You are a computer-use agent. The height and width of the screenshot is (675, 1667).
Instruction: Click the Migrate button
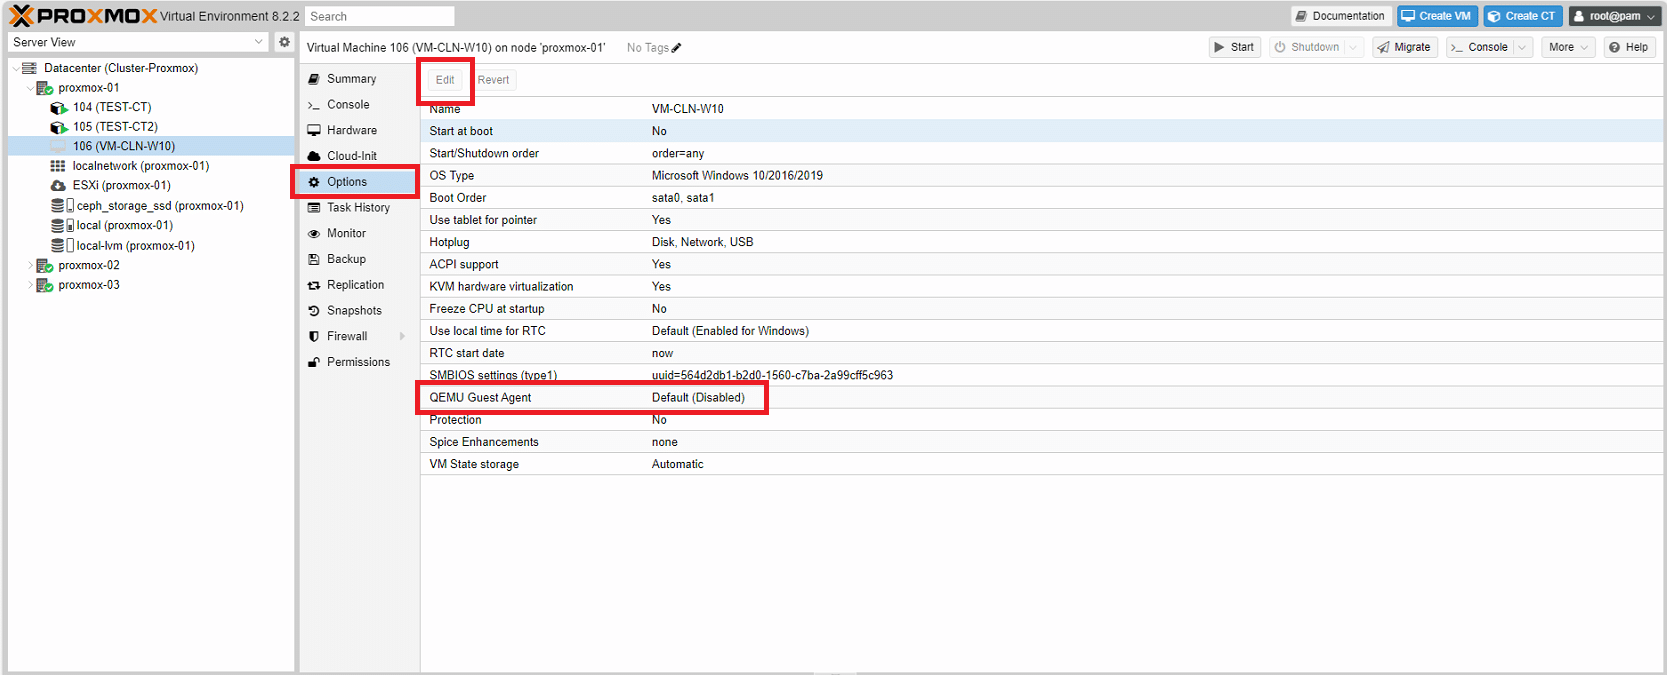1404,47
